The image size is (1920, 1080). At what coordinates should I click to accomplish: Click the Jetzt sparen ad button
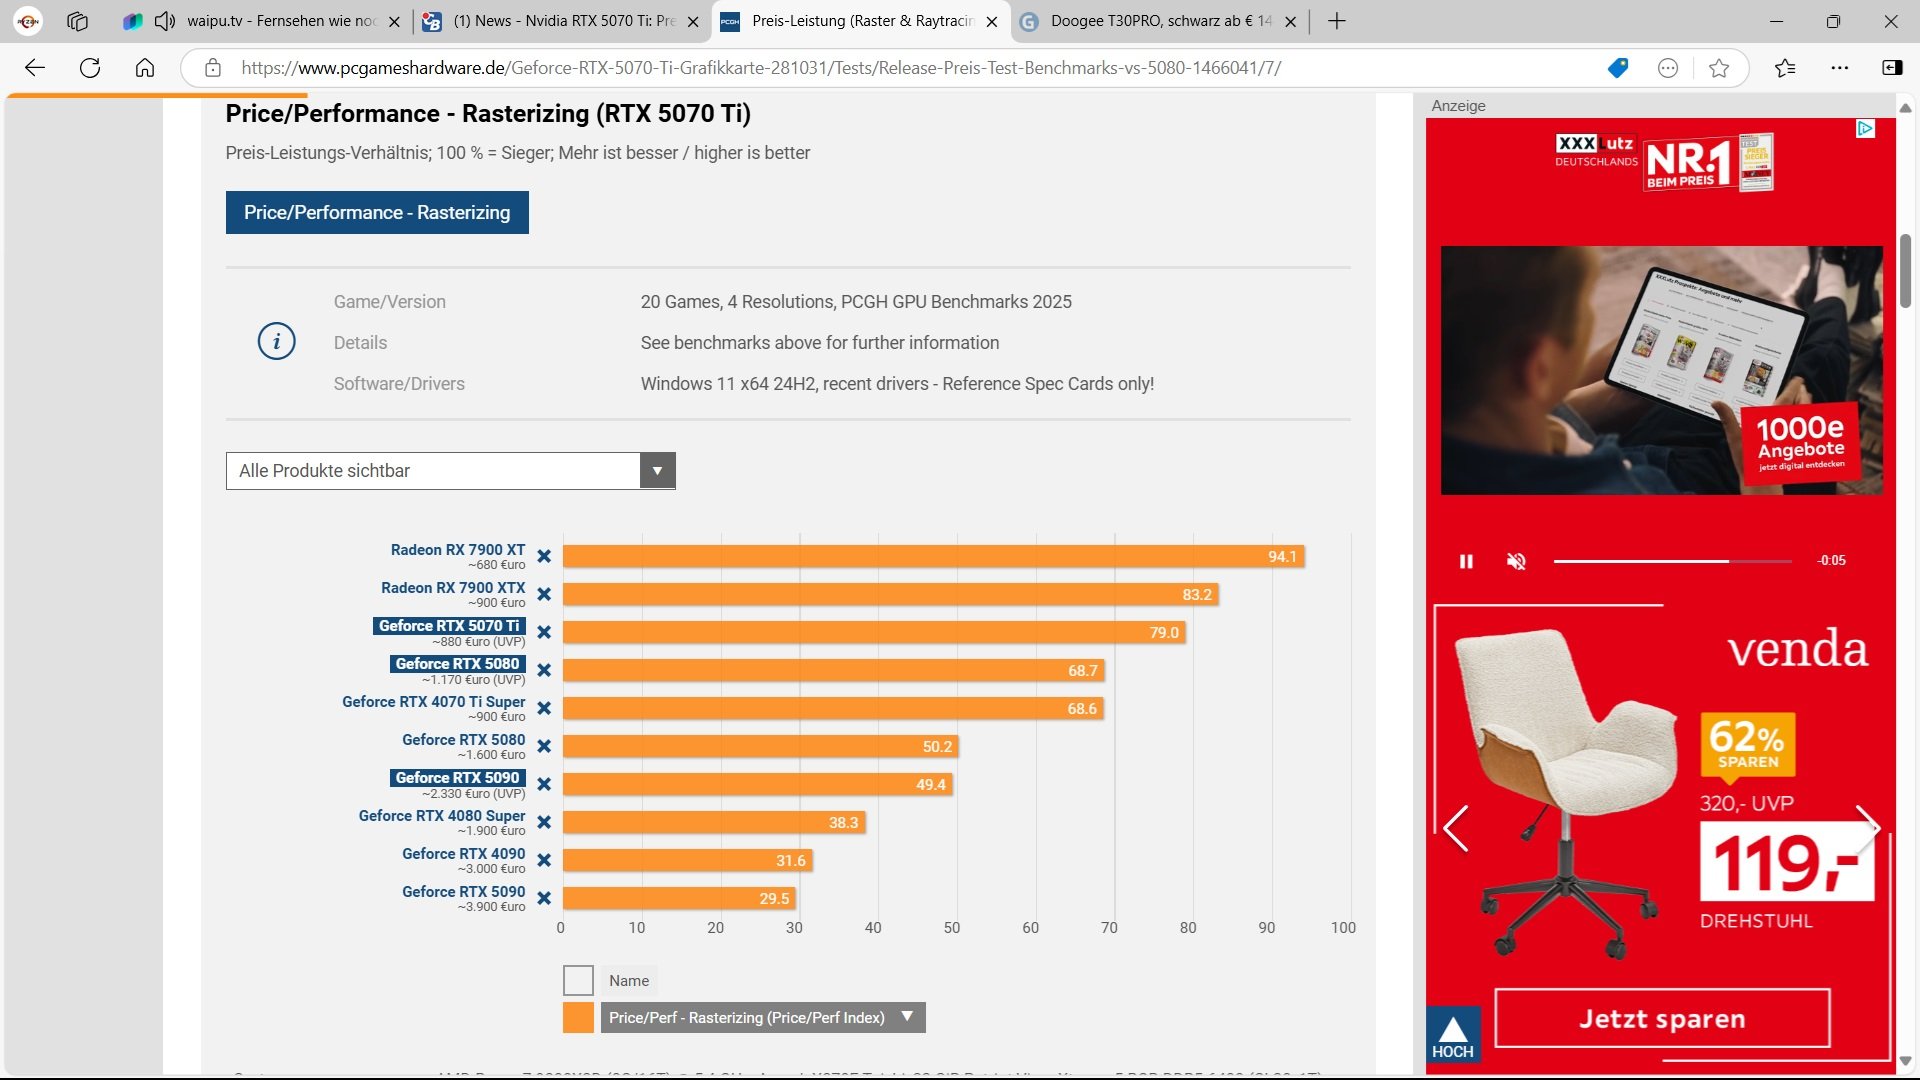pyautogui.click(x=1662, y=1019)
